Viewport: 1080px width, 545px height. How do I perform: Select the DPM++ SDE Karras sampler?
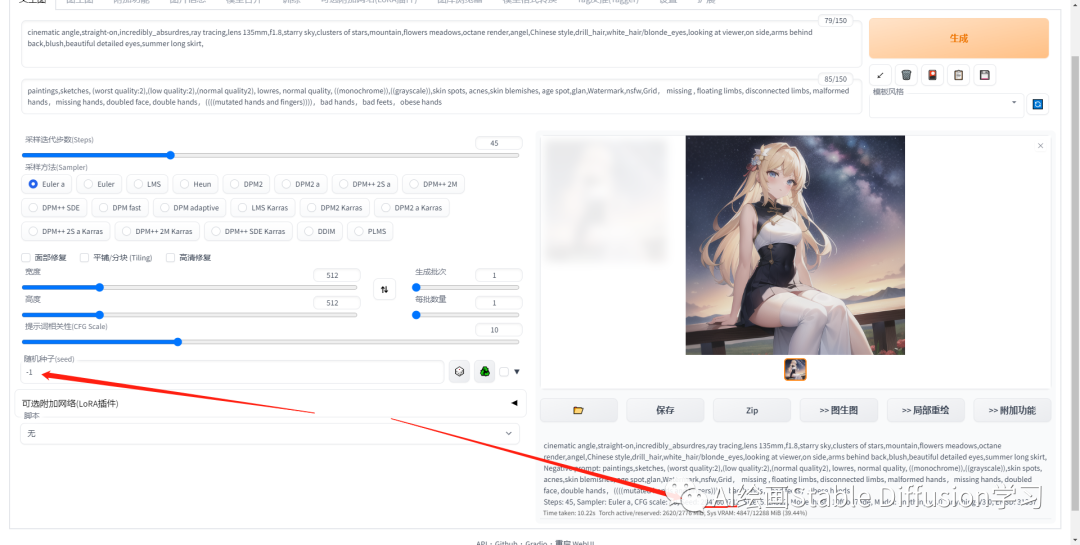point(249,231)
